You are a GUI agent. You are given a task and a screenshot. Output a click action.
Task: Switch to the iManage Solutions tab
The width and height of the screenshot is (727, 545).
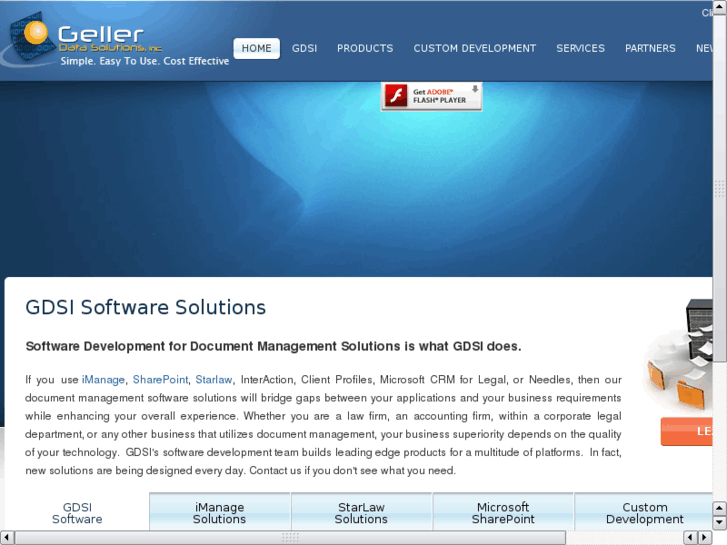click(220, 512)
